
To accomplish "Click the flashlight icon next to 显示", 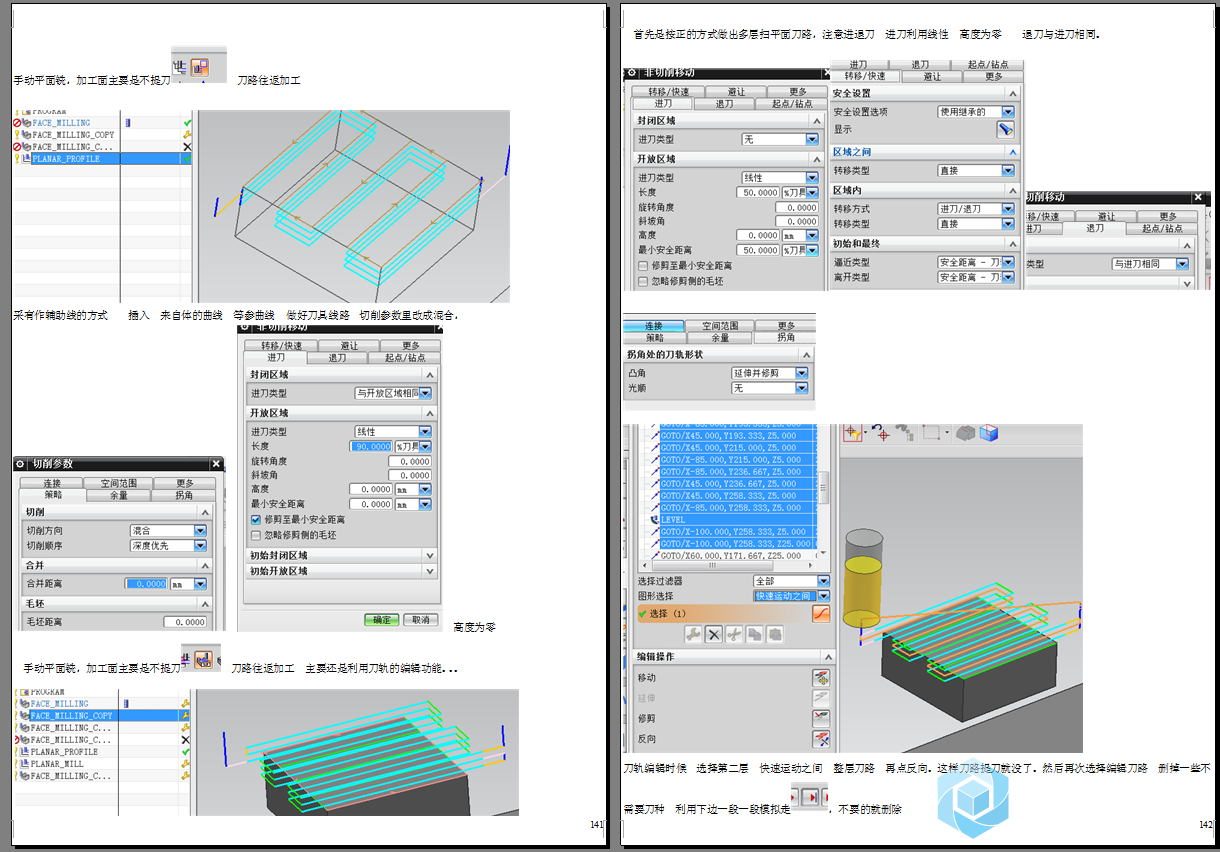I will click(x=1005, y=129).
